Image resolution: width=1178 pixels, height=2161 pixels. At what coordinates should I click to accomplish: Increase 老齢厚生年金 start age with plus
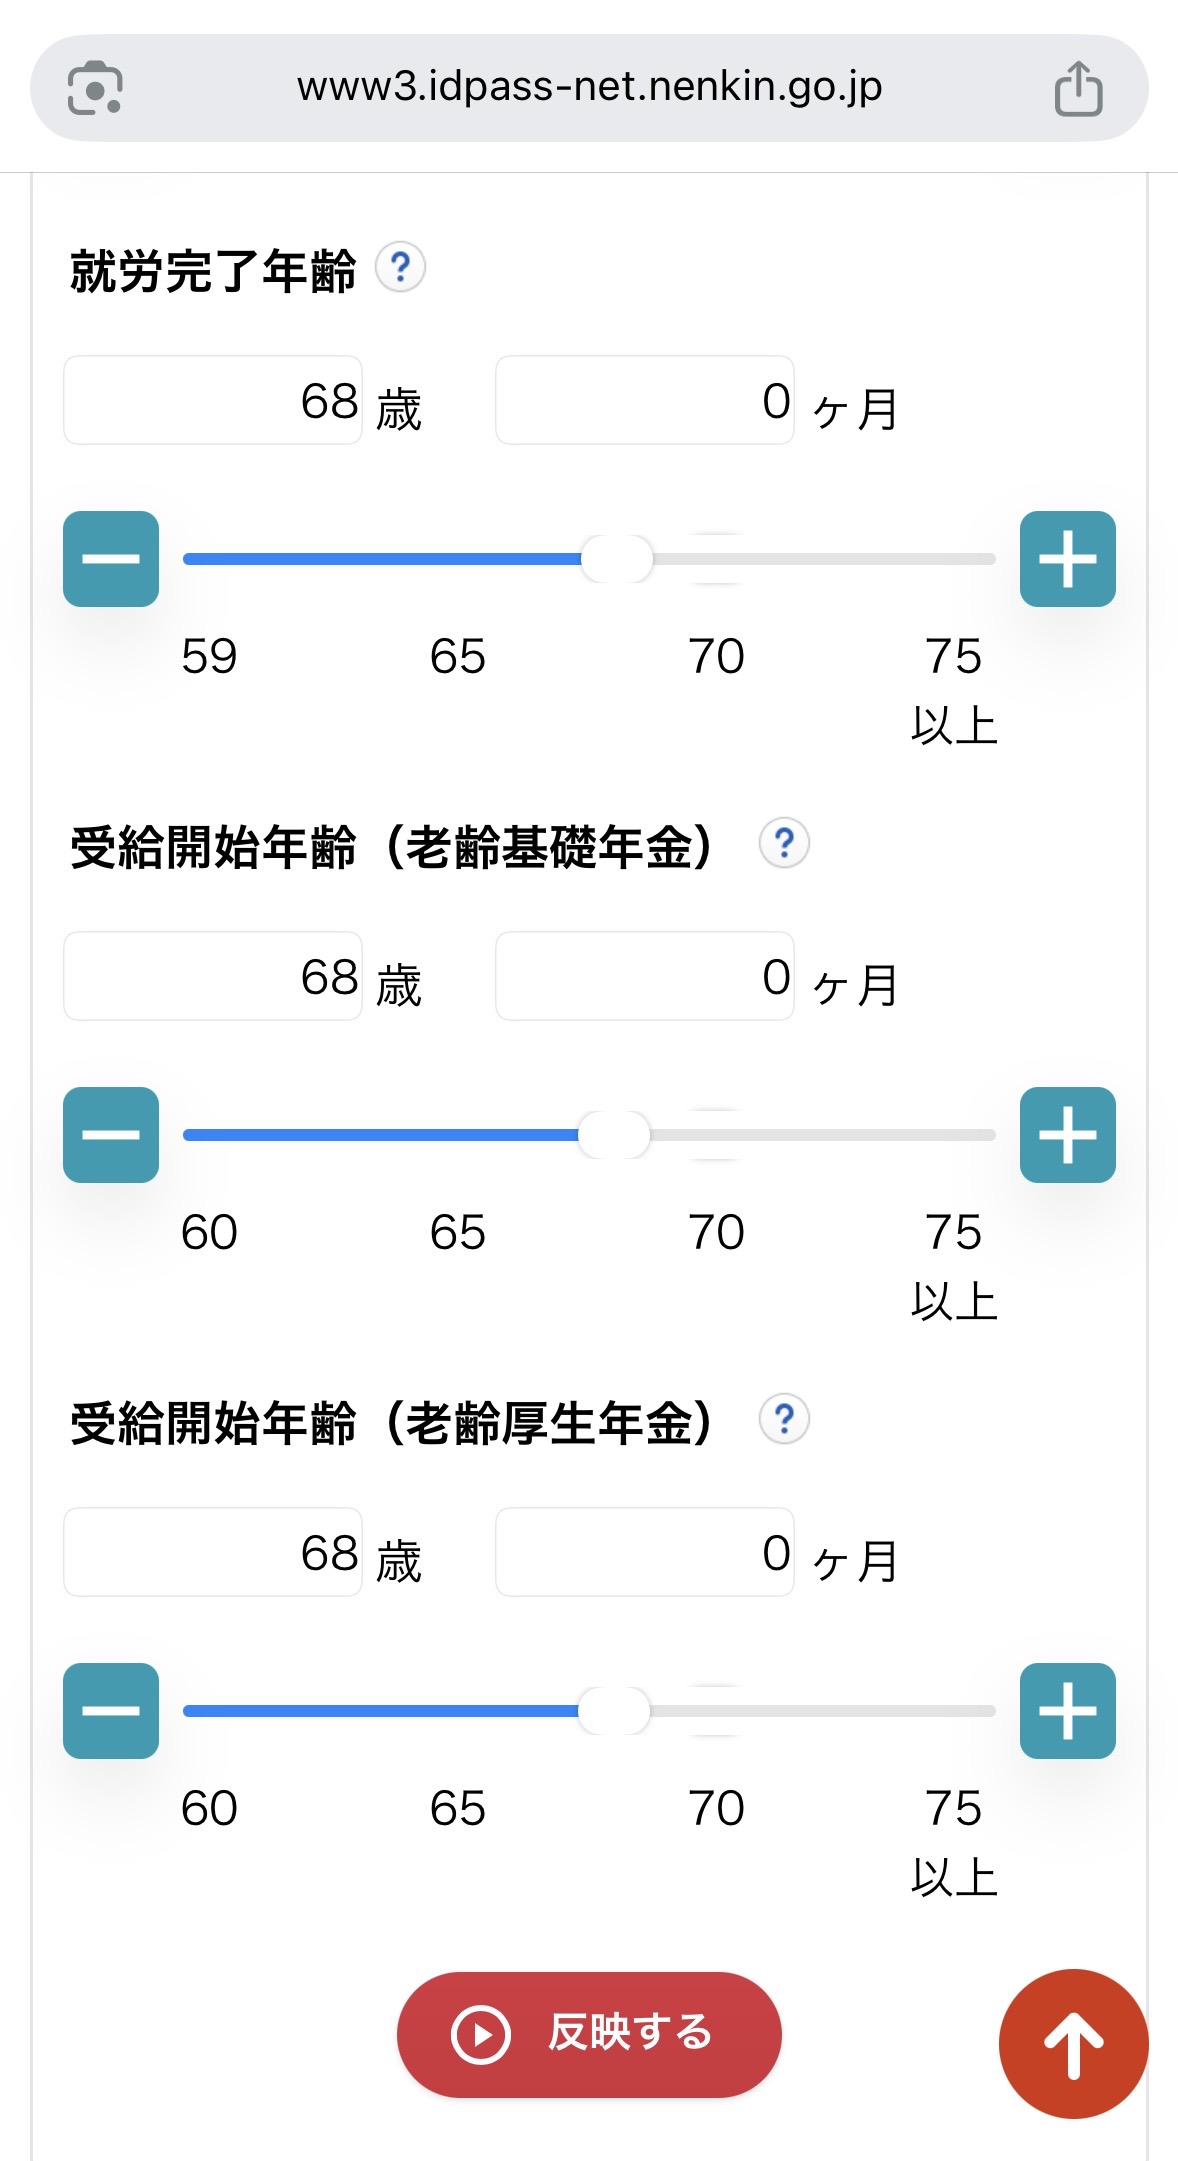1067,1711
